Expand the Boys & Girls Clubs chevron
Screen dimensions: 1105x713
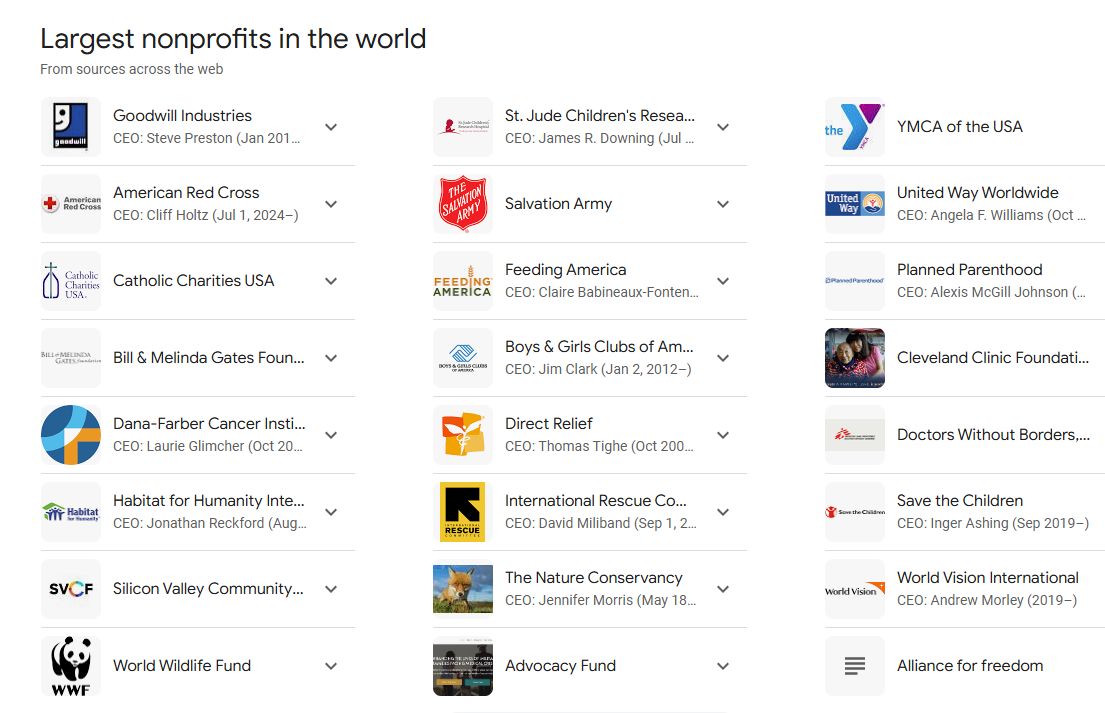point(723,358)
